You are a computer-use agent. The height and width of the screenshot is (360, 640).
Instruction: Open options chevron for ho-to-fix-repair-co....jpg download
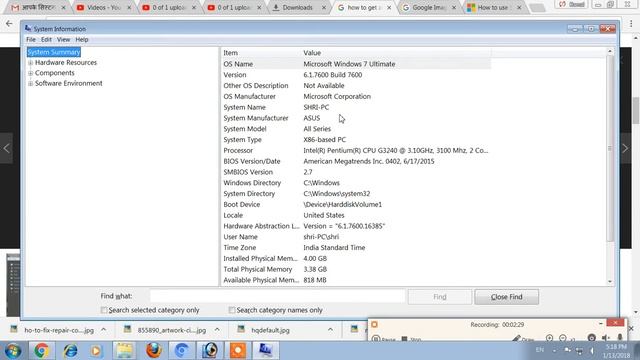click(x=104, y=329)
